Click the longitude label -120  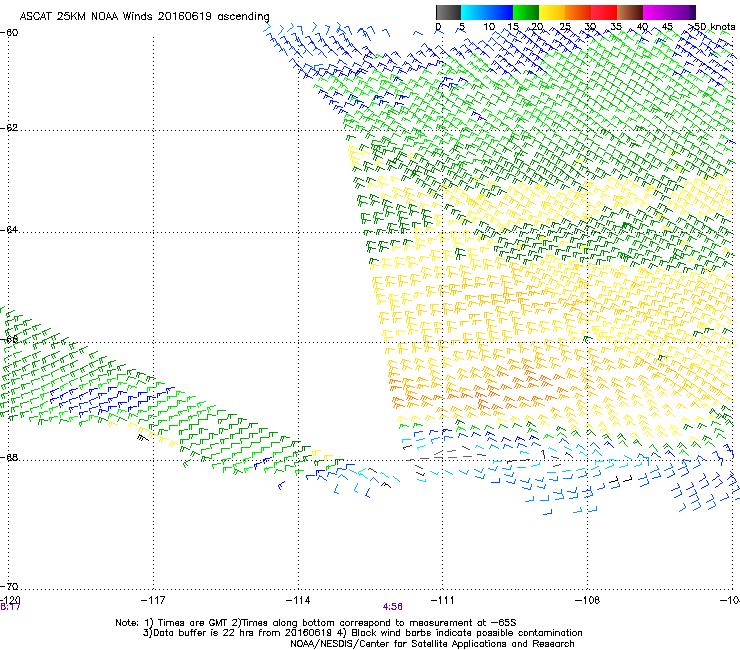10,600
